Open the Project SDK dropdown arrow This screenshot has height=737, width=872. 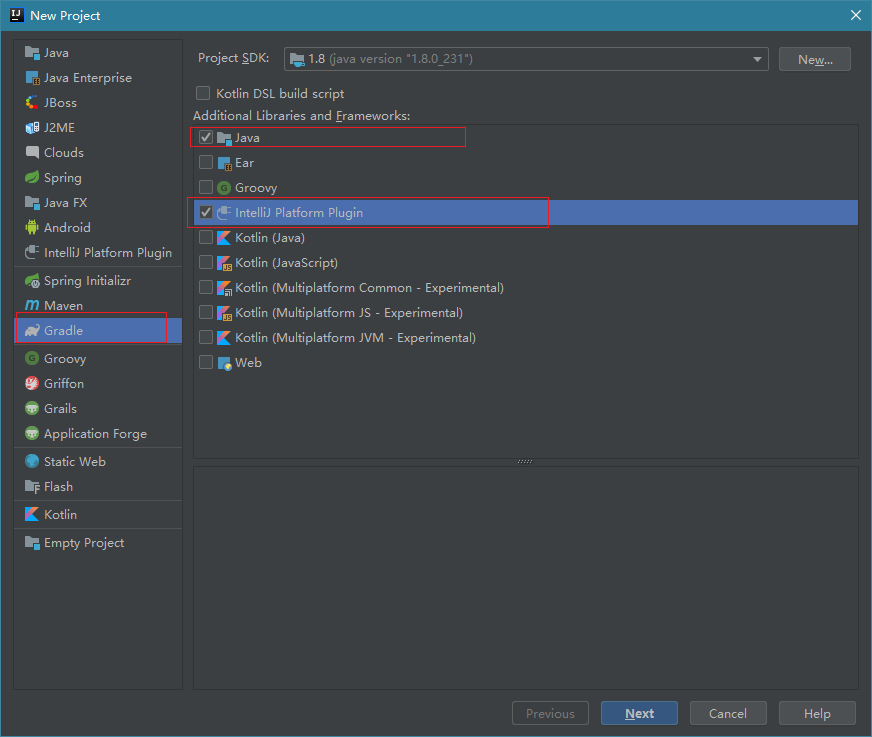[x=757, y=59]
